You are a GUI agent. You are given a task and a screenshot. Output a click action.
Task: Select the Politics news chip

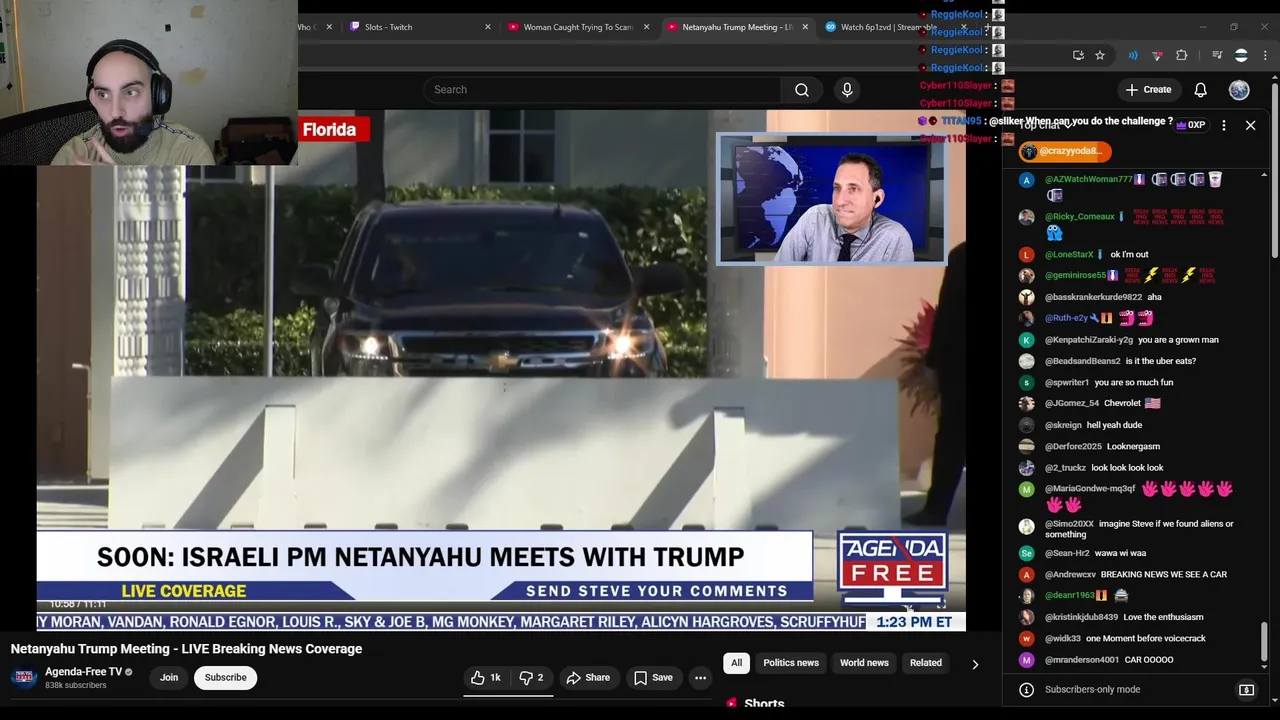[791, 663]
